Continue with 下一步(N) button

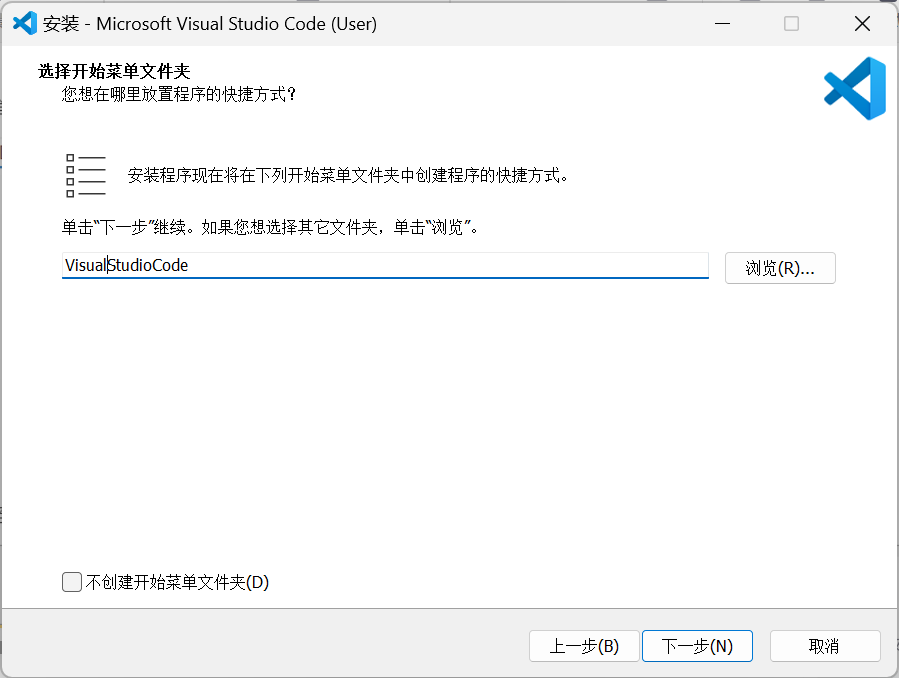click(x=697, y=646)
